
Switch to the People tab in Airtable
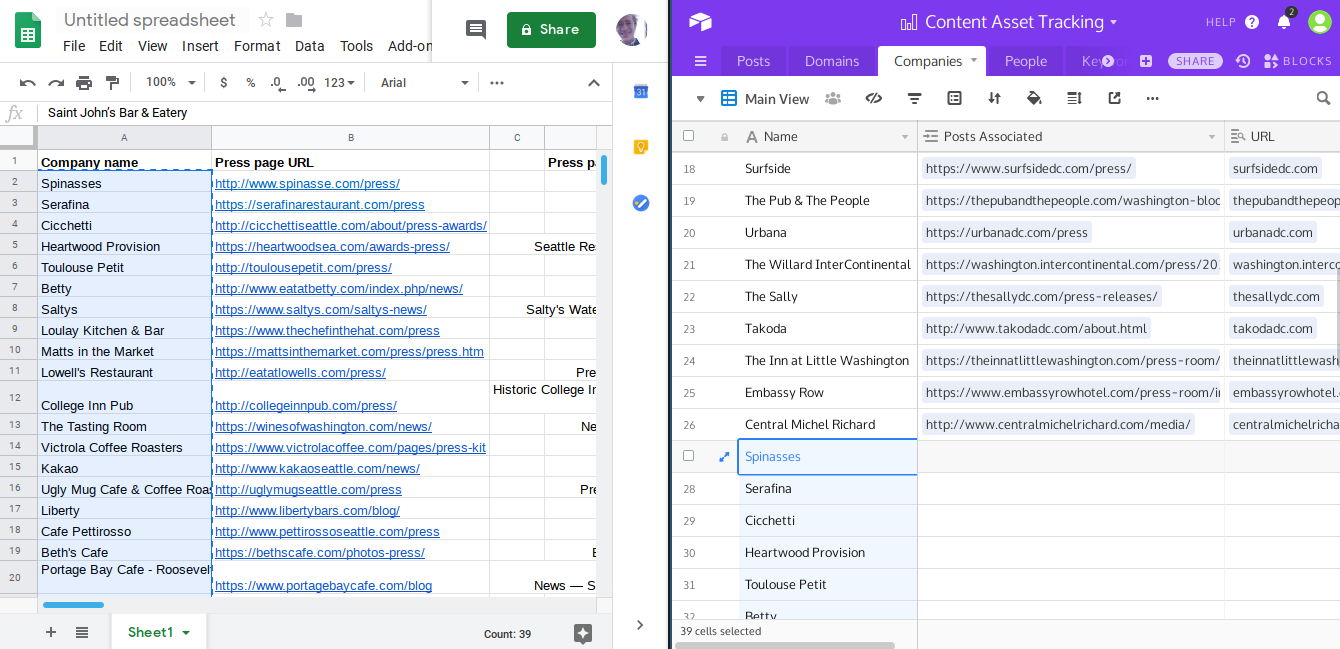coord(1026,61)
